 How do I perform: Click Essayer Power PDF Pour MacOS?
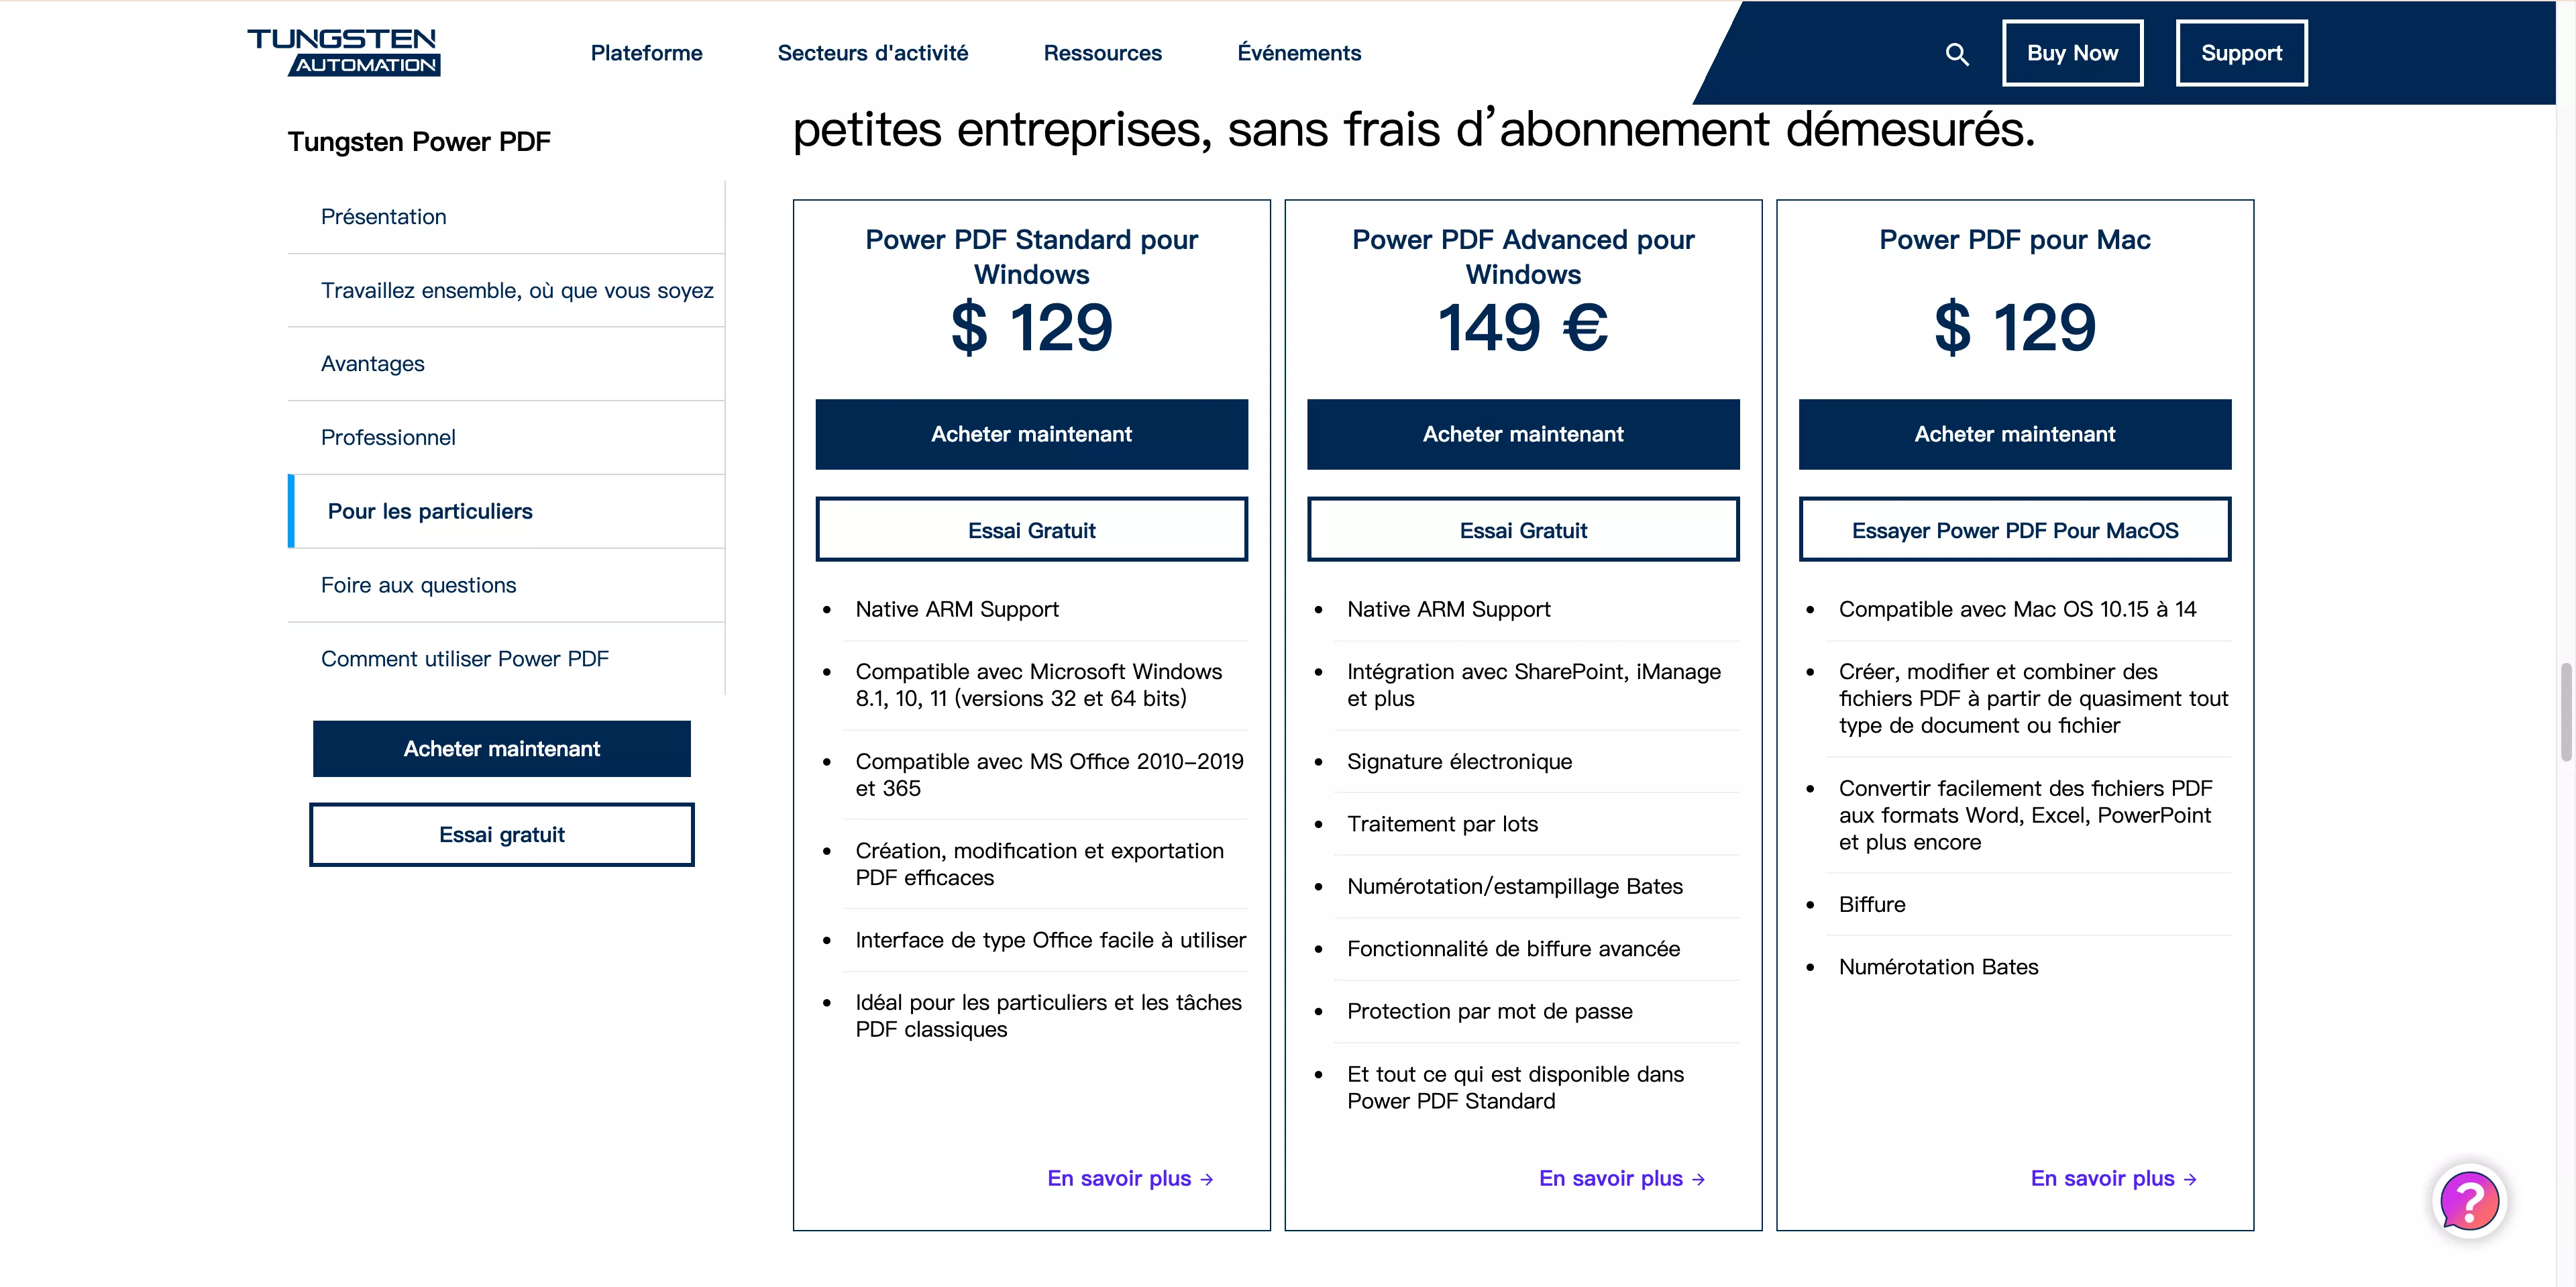pyautogui.click(x=2014, y=530)
